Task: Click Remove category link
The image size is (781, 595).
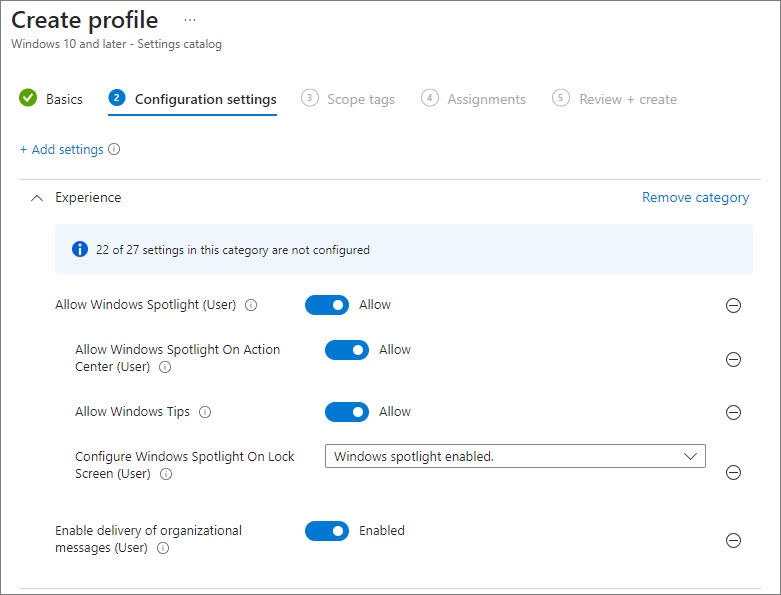Action: click(695, 197)
